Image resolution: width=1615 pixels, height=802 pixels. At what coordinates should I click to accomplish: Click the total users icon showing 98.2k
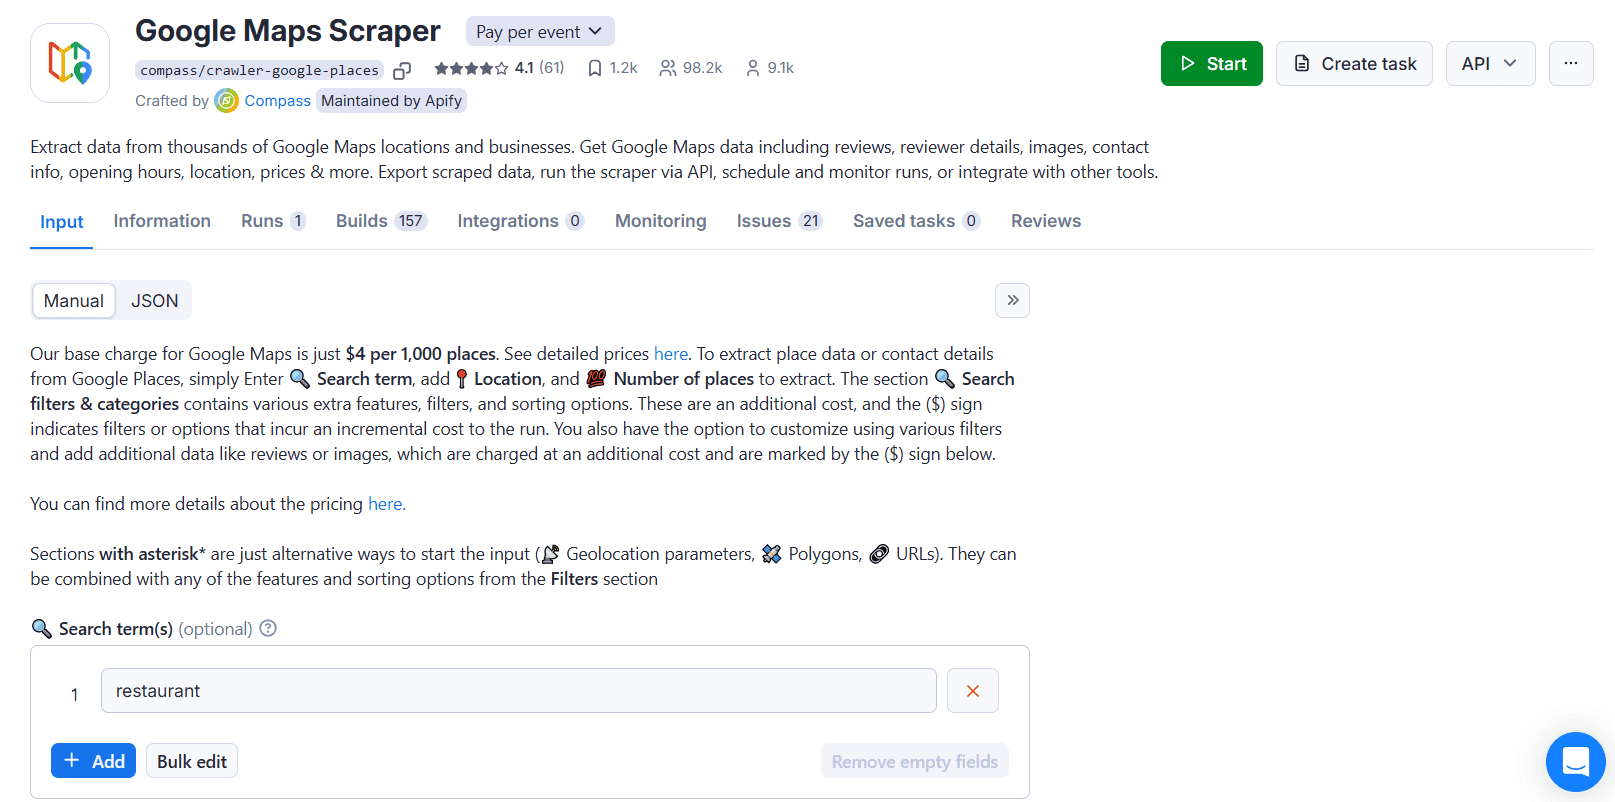[x=668, y=68]
